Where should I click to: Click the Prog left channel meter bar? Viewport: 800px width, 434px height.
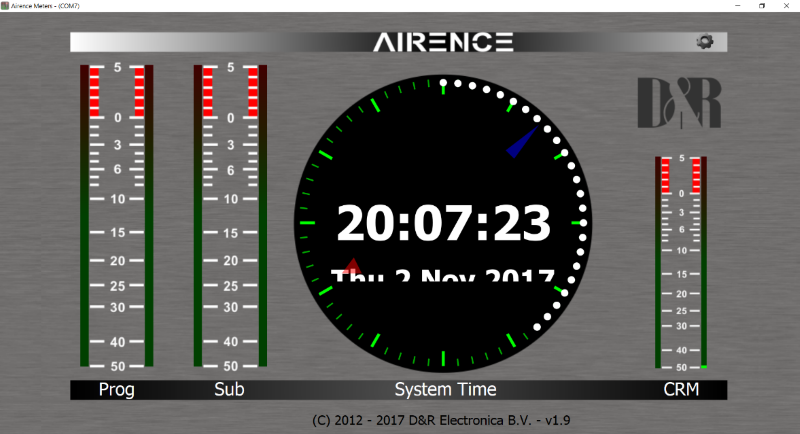(85, 215)
